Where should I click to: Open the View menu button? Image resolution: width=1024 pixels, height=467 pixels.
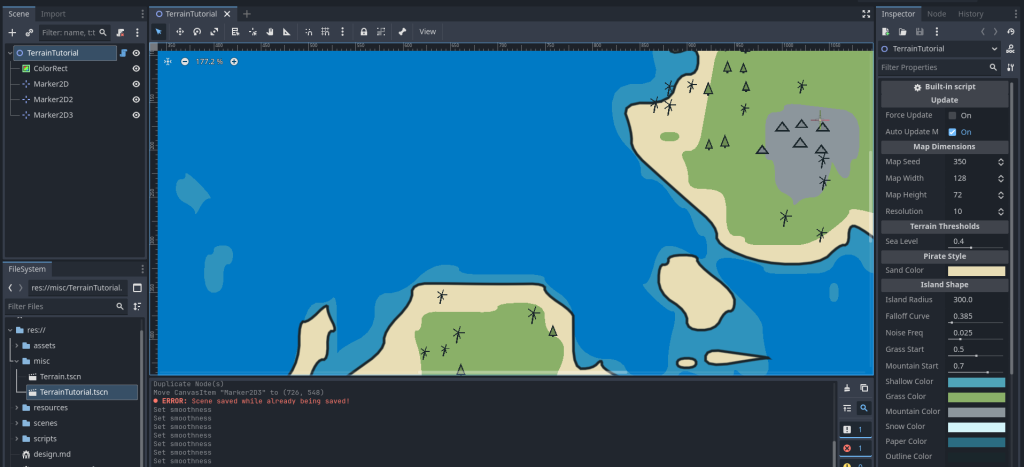tap(427, 32)
